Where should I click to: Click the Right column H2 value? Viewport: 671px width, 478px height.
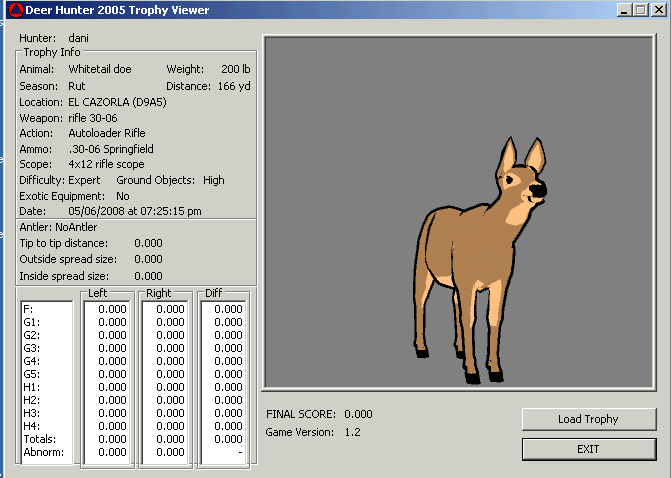[x=170, y=400]
